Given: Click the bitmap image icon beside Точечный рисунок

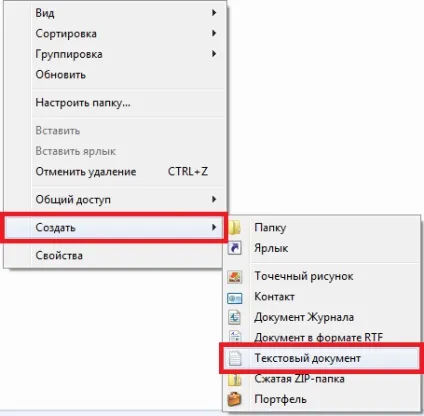Looking at the screenshot, I should click(x=235, y=277).
